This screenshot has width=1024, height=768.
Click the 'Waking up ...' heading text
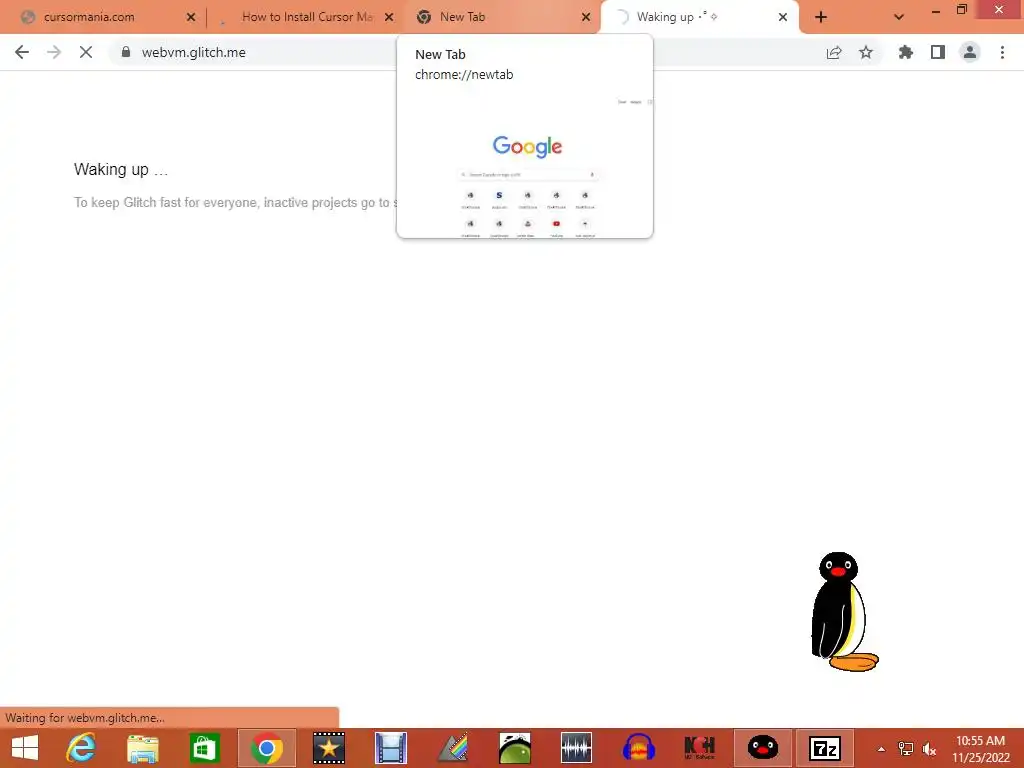121,170
